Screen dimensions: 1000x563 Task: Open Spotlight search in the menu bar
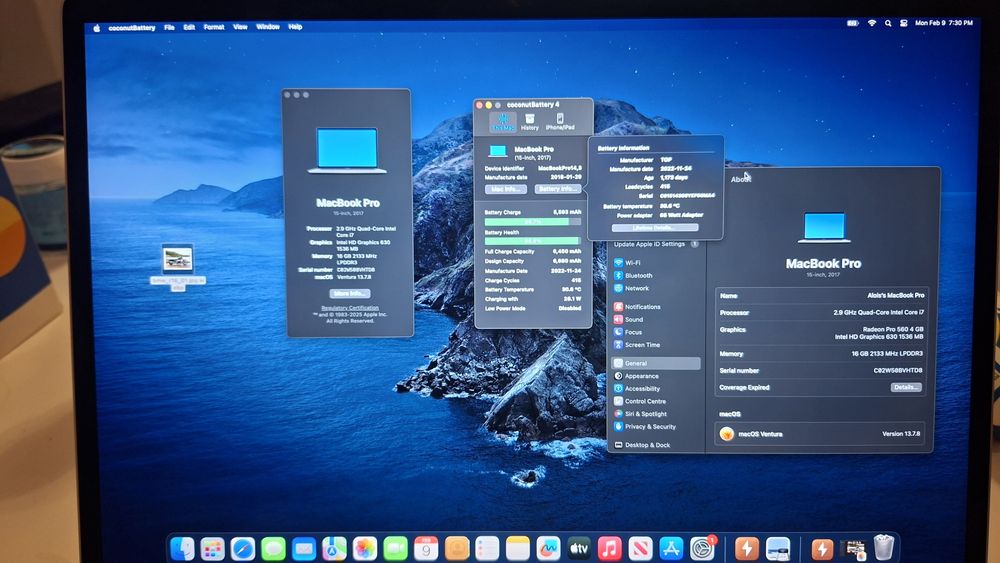888,23
